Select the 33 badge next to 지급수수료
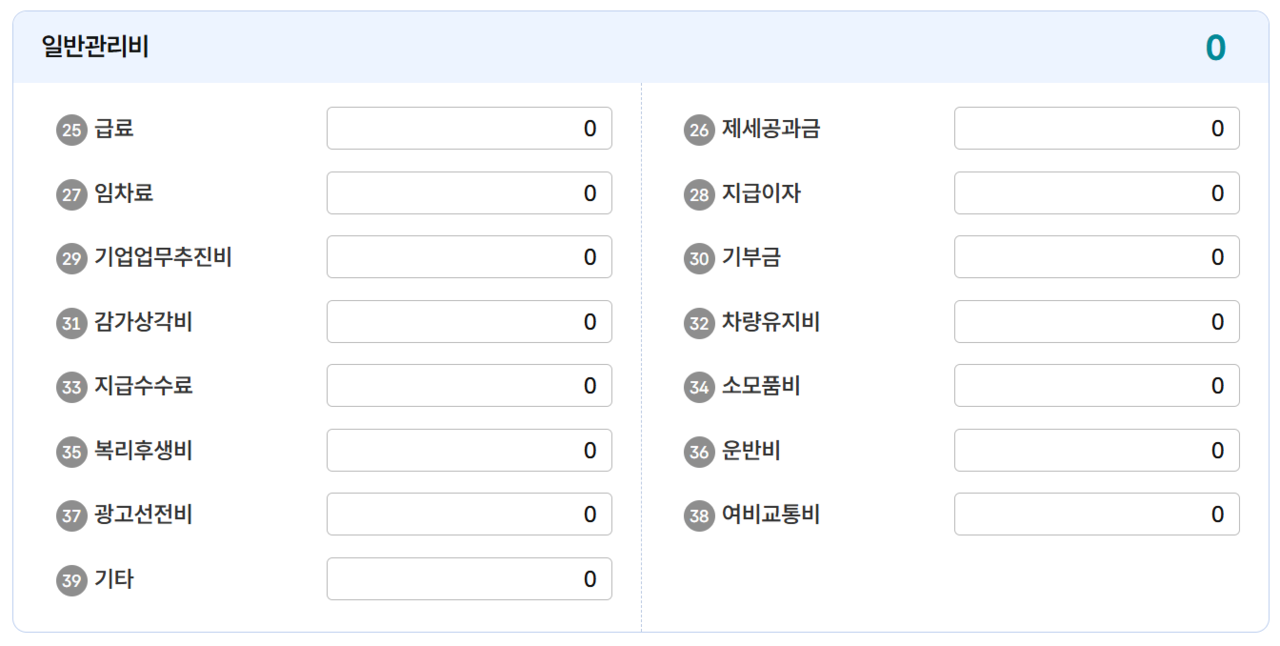1280x646 pixels. [72, 387]
